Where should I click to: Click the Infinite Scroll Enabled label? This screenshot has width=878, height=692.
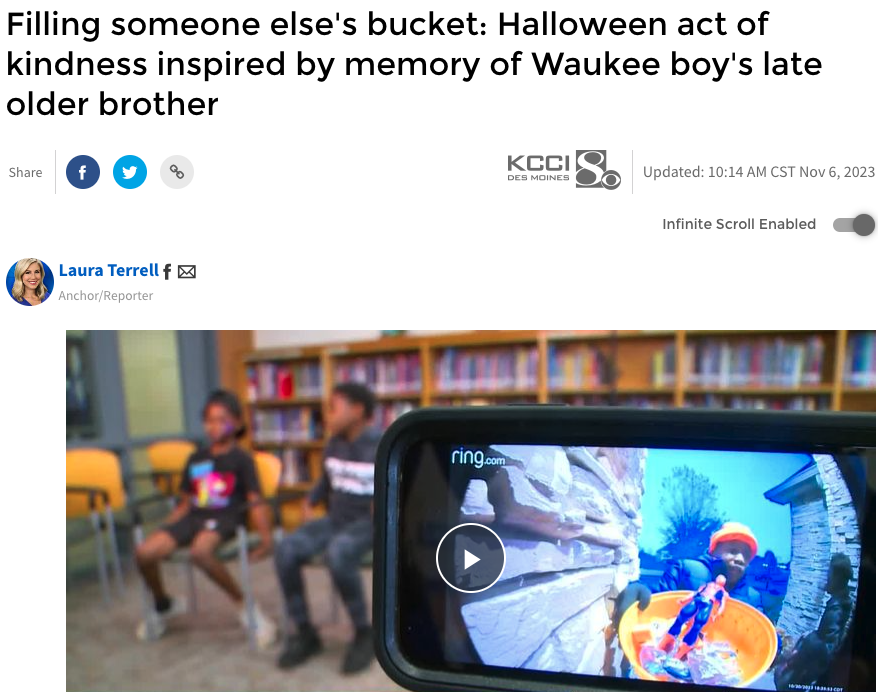point(739,224)
